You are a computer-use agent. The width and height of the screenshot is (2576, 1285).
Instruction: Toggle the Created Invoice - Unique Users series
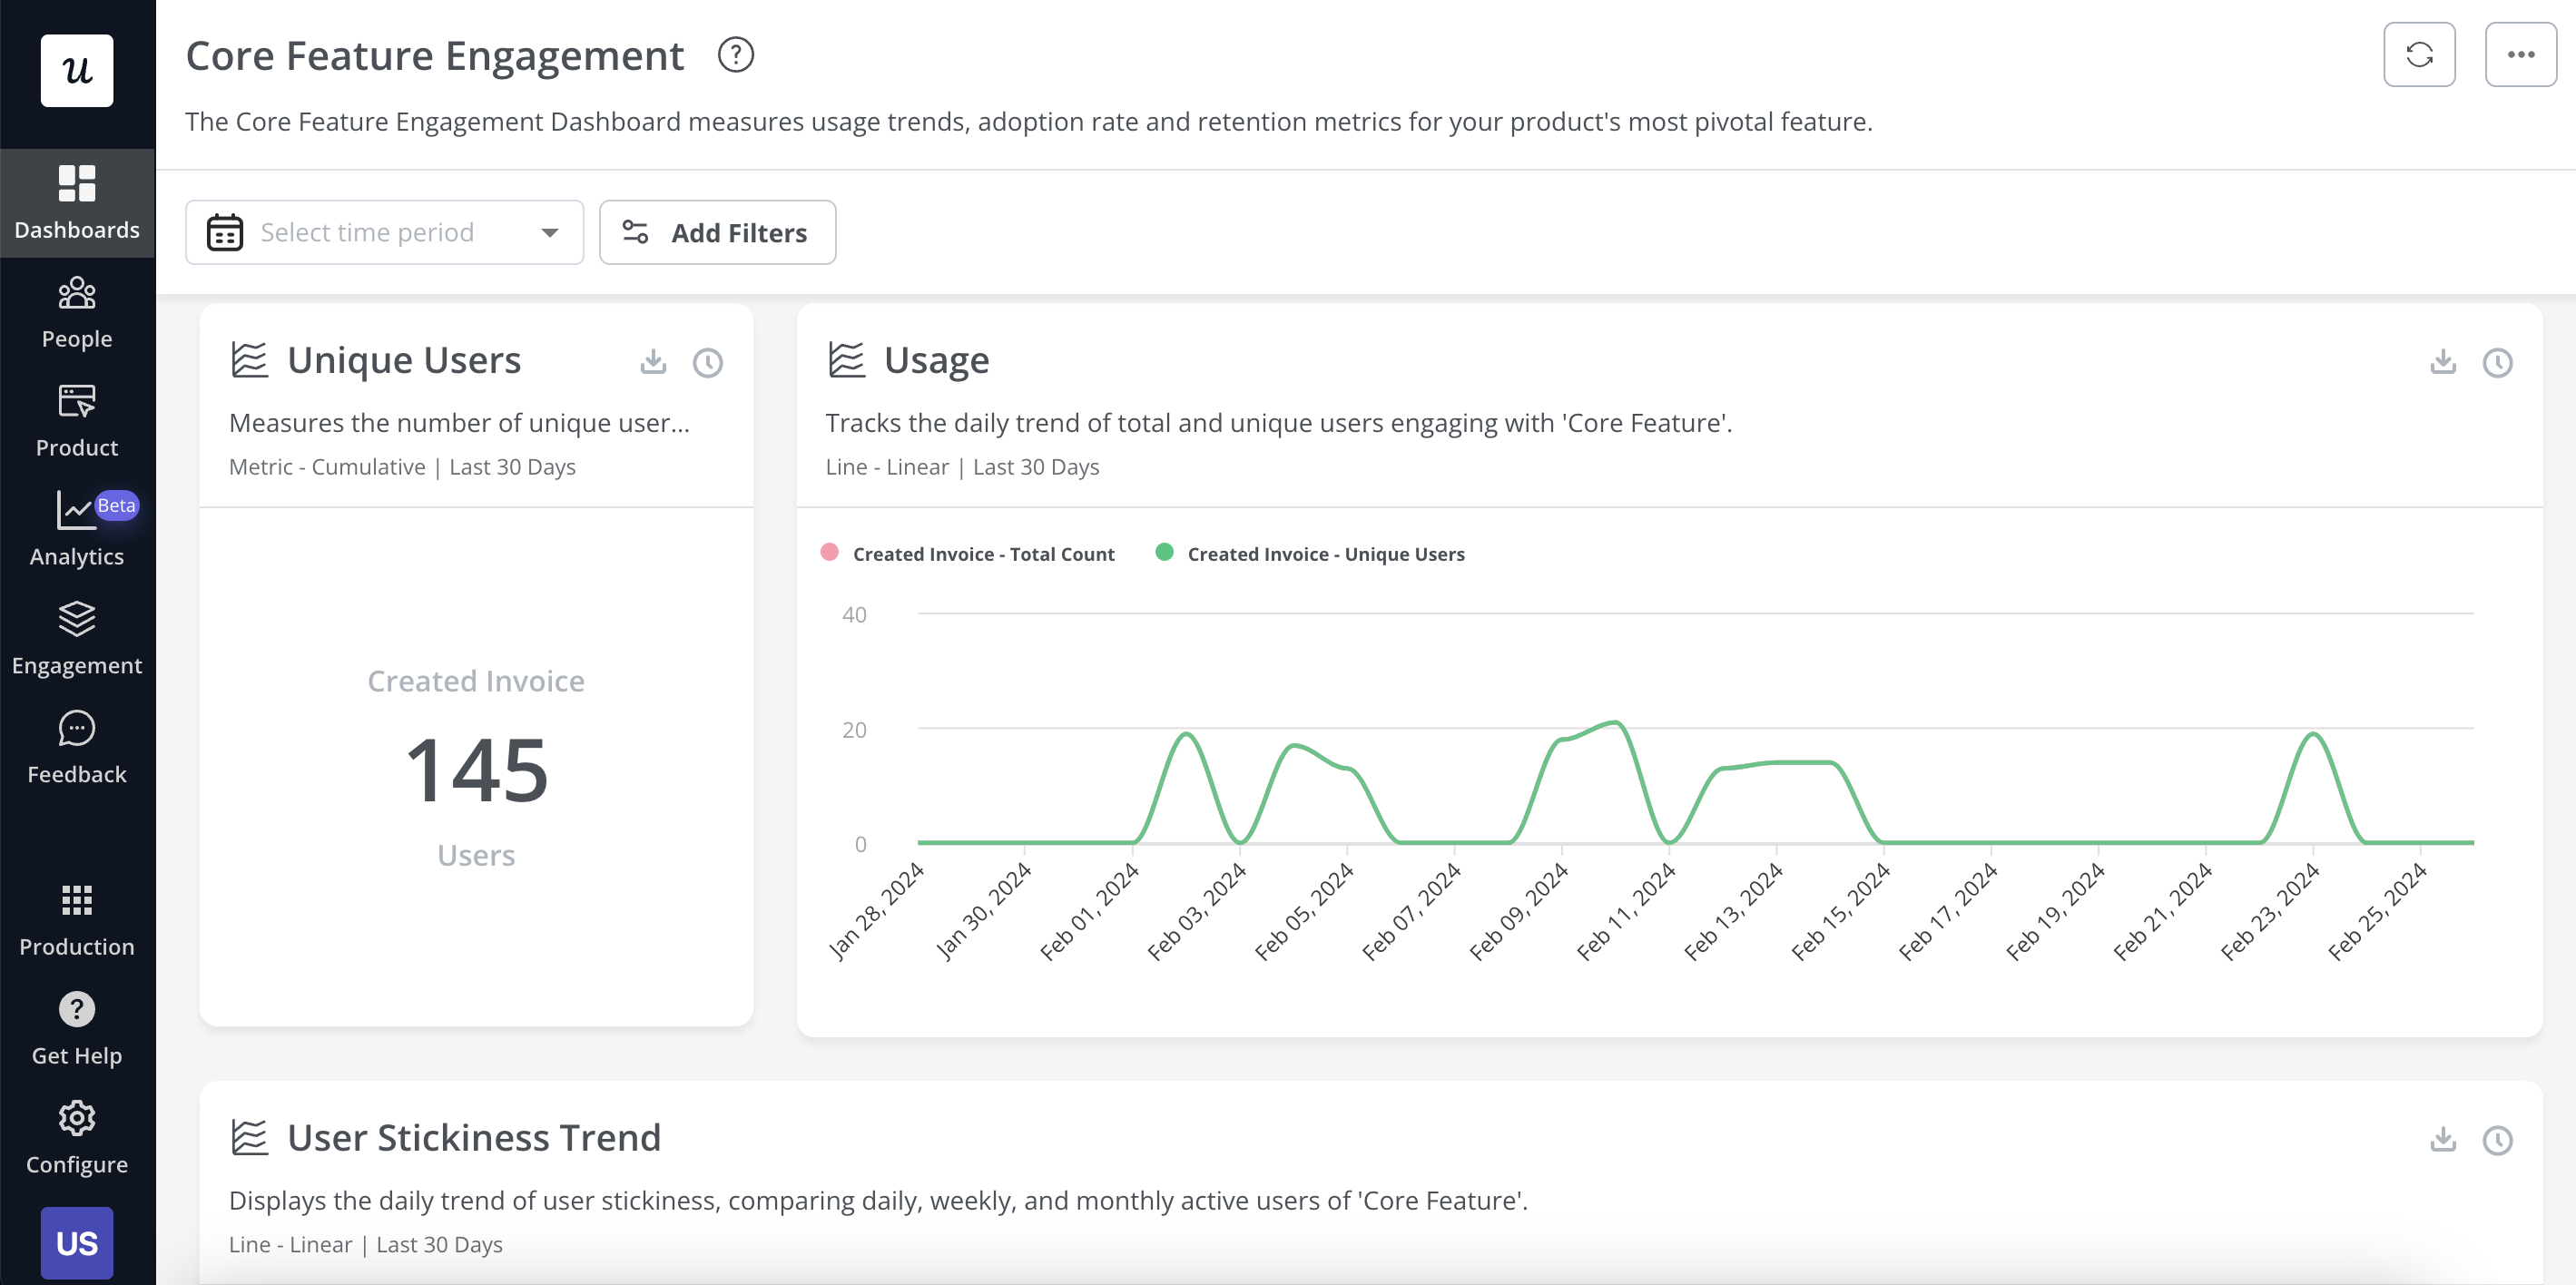[1311, 553]
